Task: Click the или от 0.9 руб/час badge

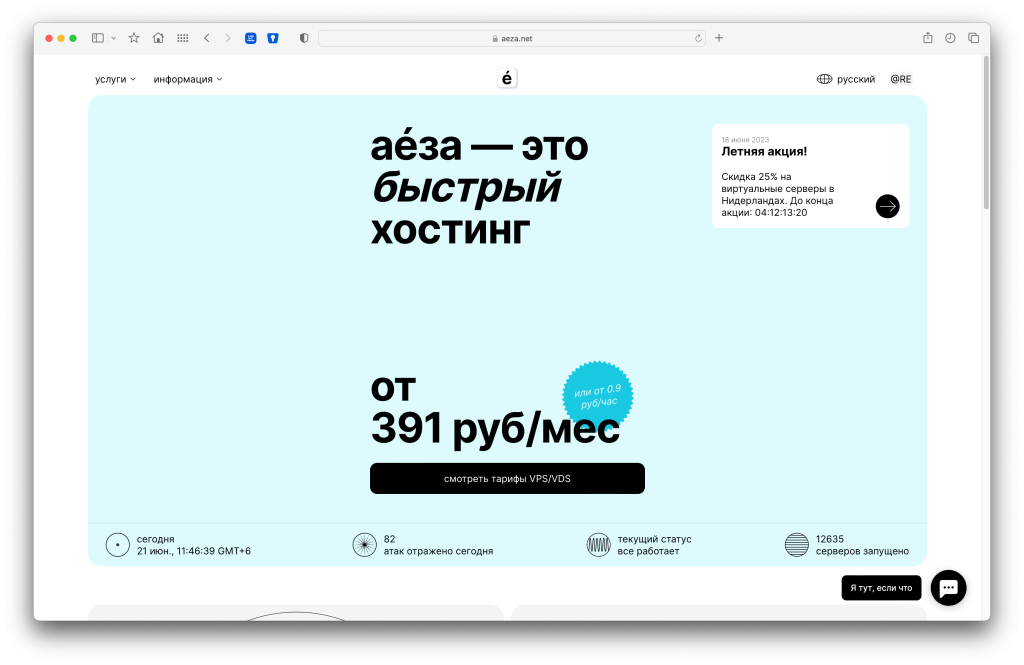Action: click(x=598, y=395)
